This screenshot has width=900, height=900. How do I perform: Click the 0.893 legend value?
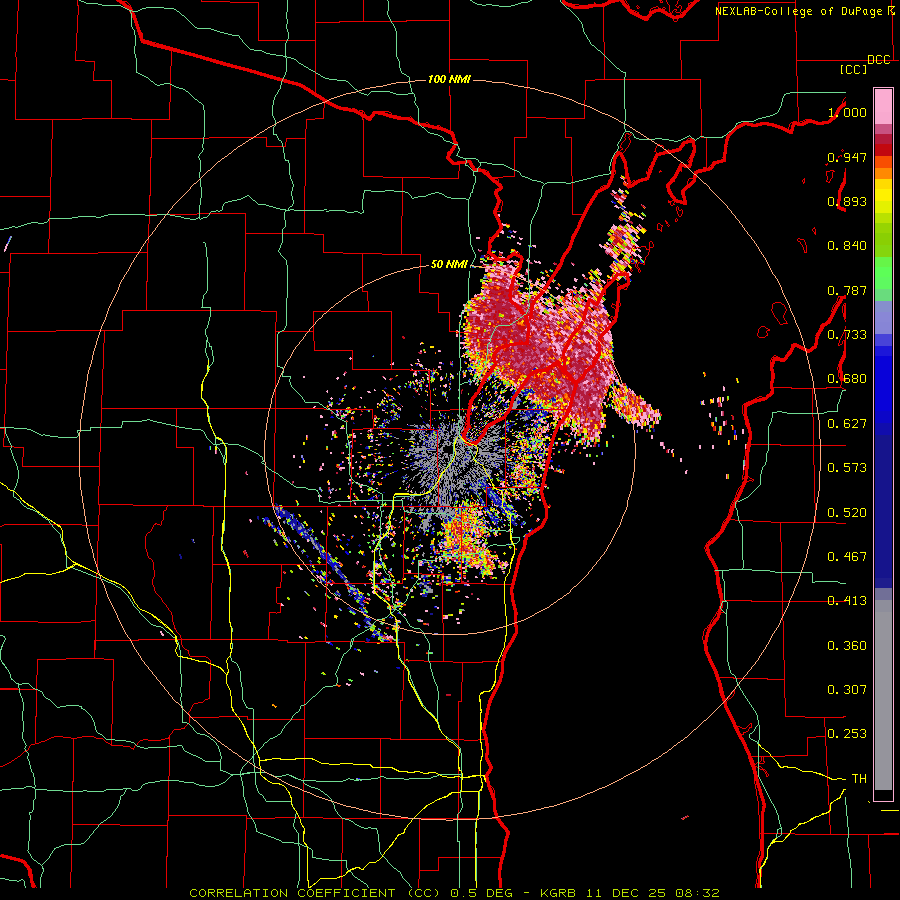tap(847, 201)
